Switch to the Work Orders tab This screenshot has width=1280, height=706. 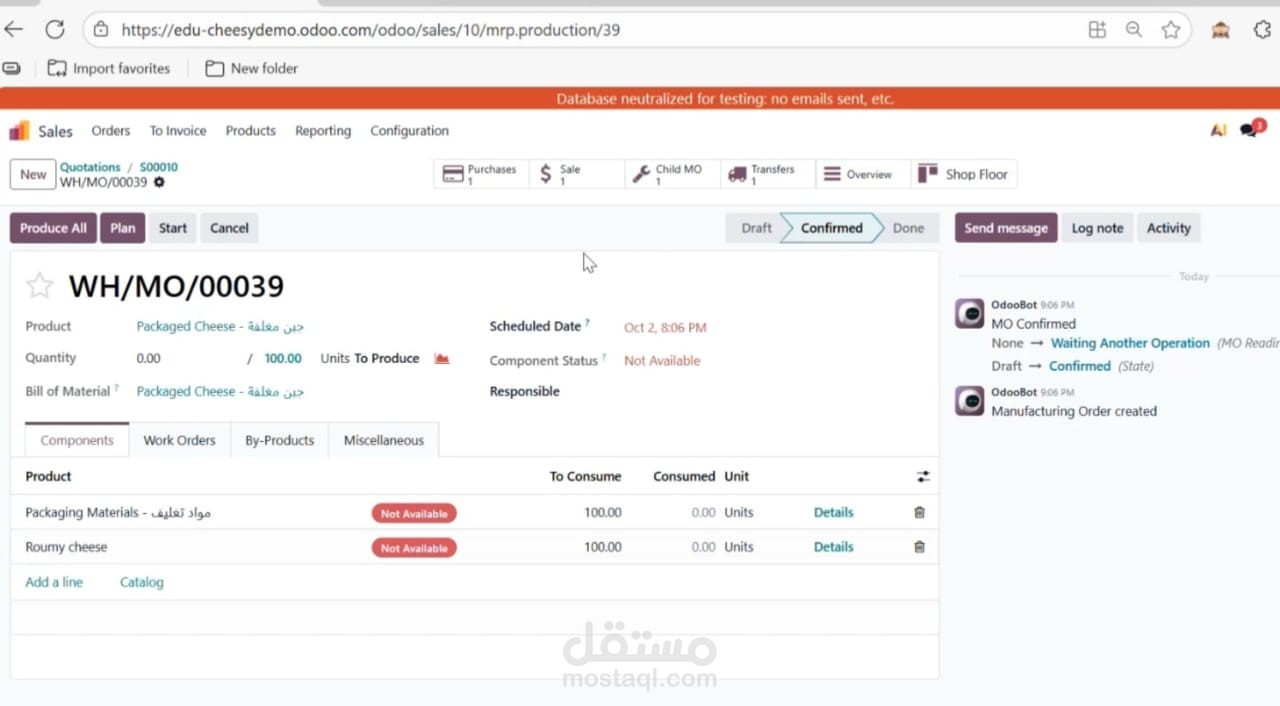179,440
